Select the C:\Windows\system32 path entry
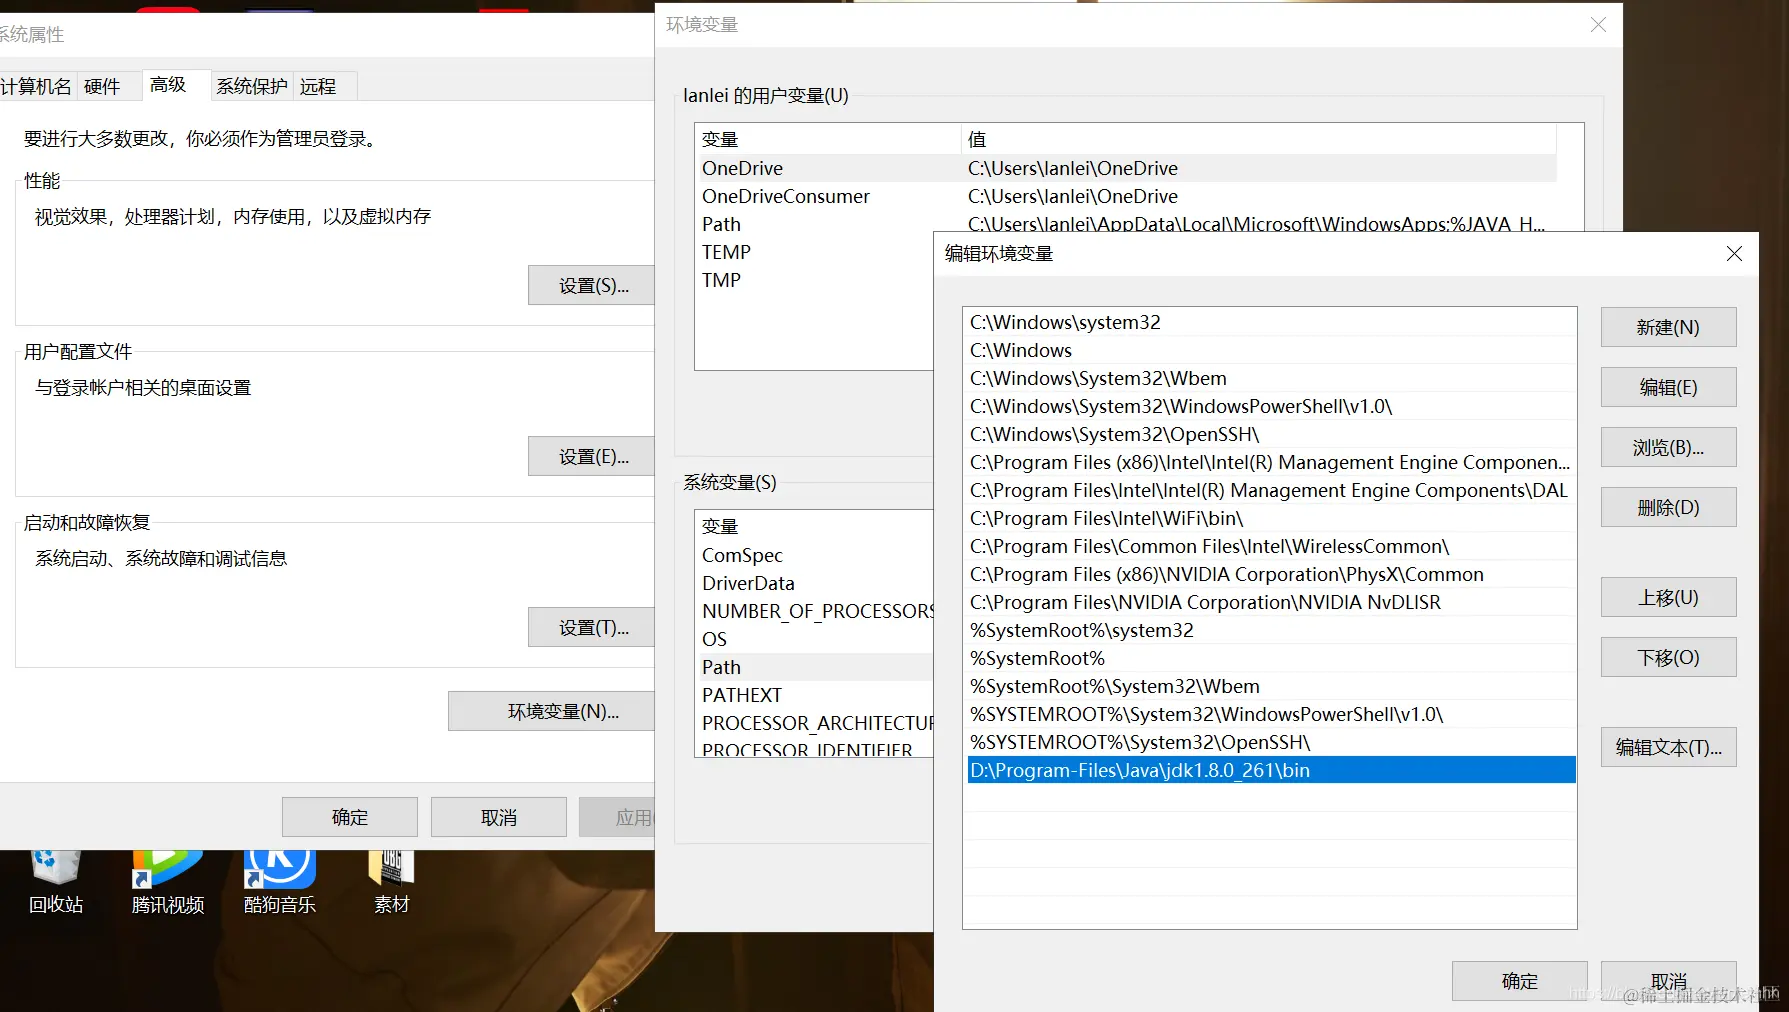 click(1271, 322)
